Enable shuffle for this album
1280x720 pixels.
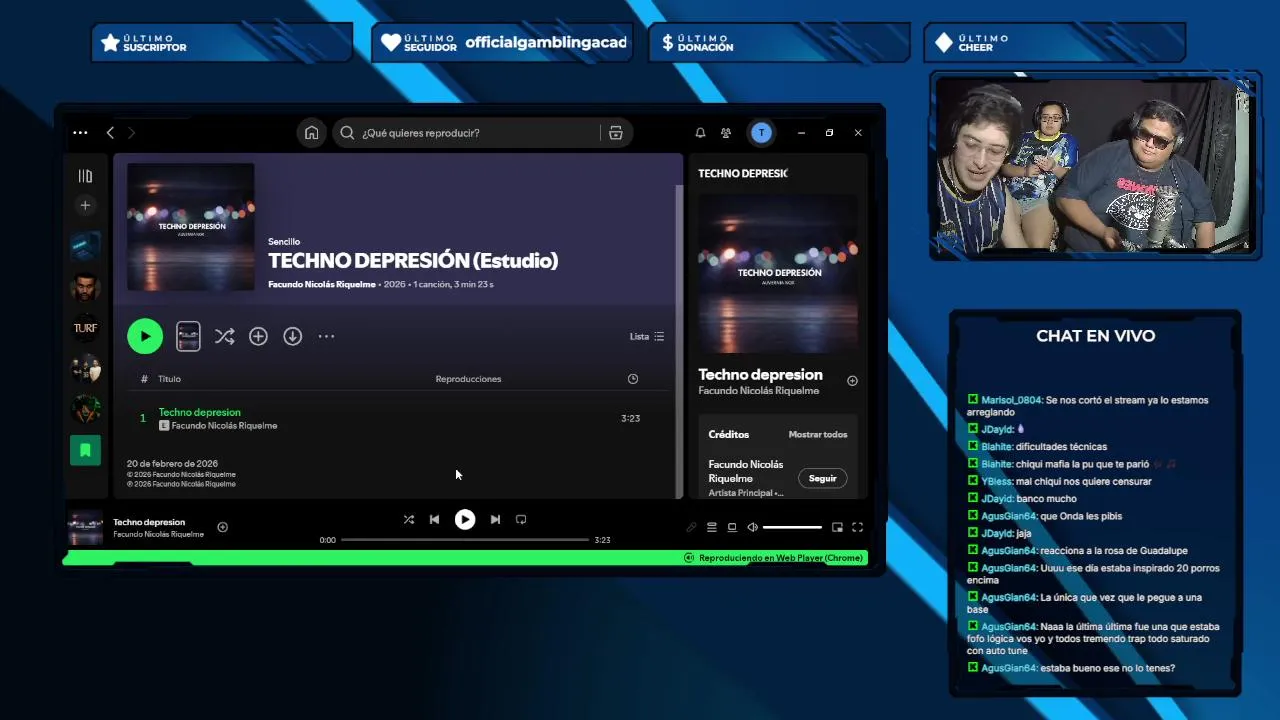point(224,337)
